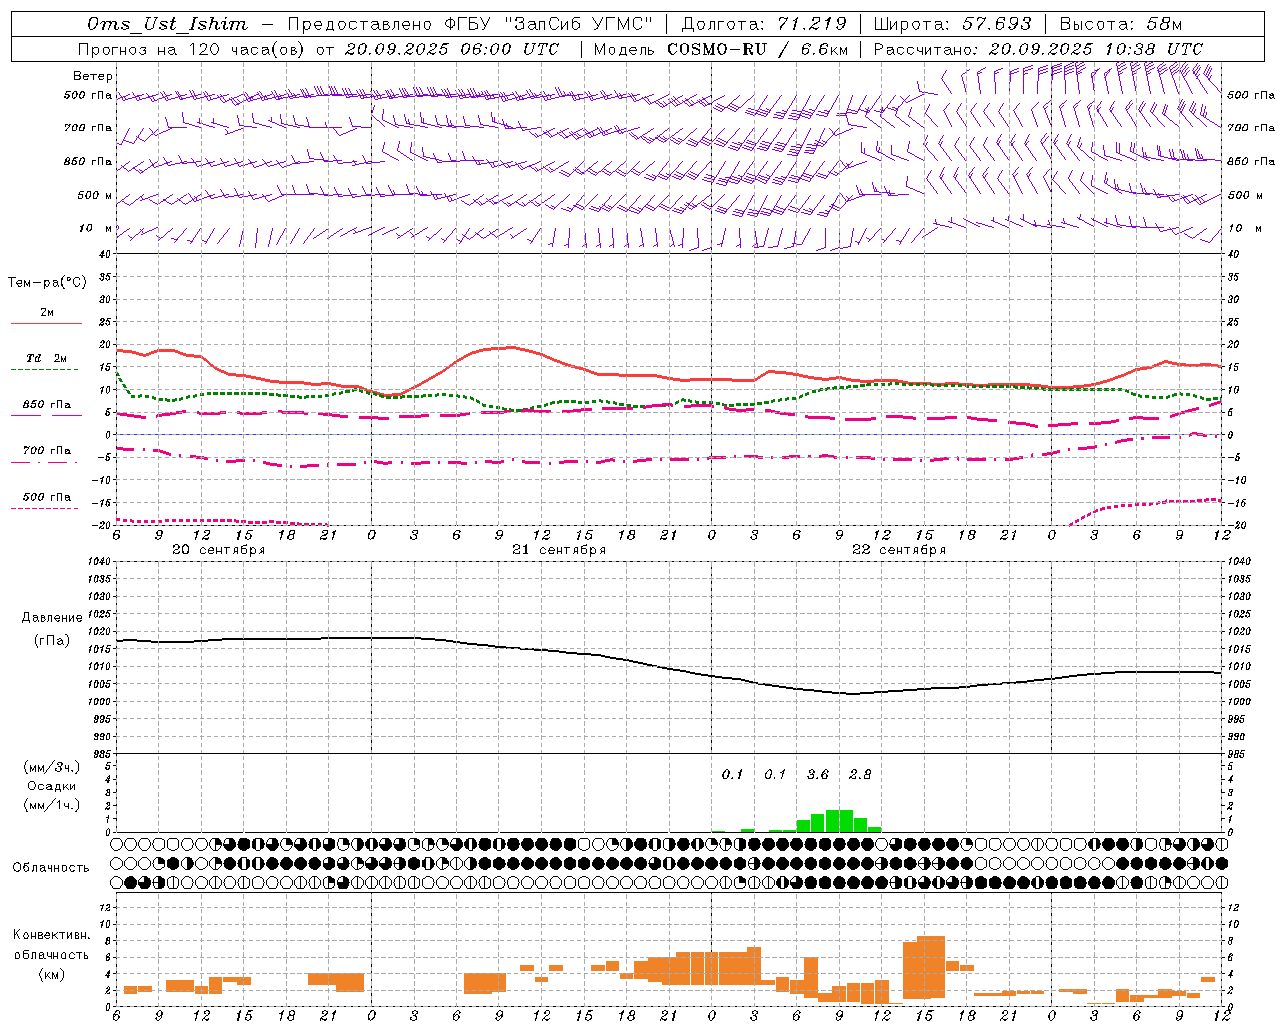
Task: Click the '850 гПа' temperature legend entry
Action: coord(47,405)
